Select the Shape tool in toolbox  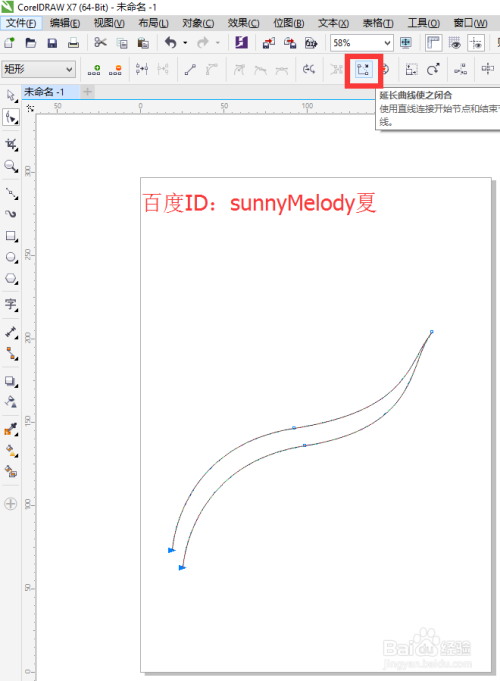11,118
